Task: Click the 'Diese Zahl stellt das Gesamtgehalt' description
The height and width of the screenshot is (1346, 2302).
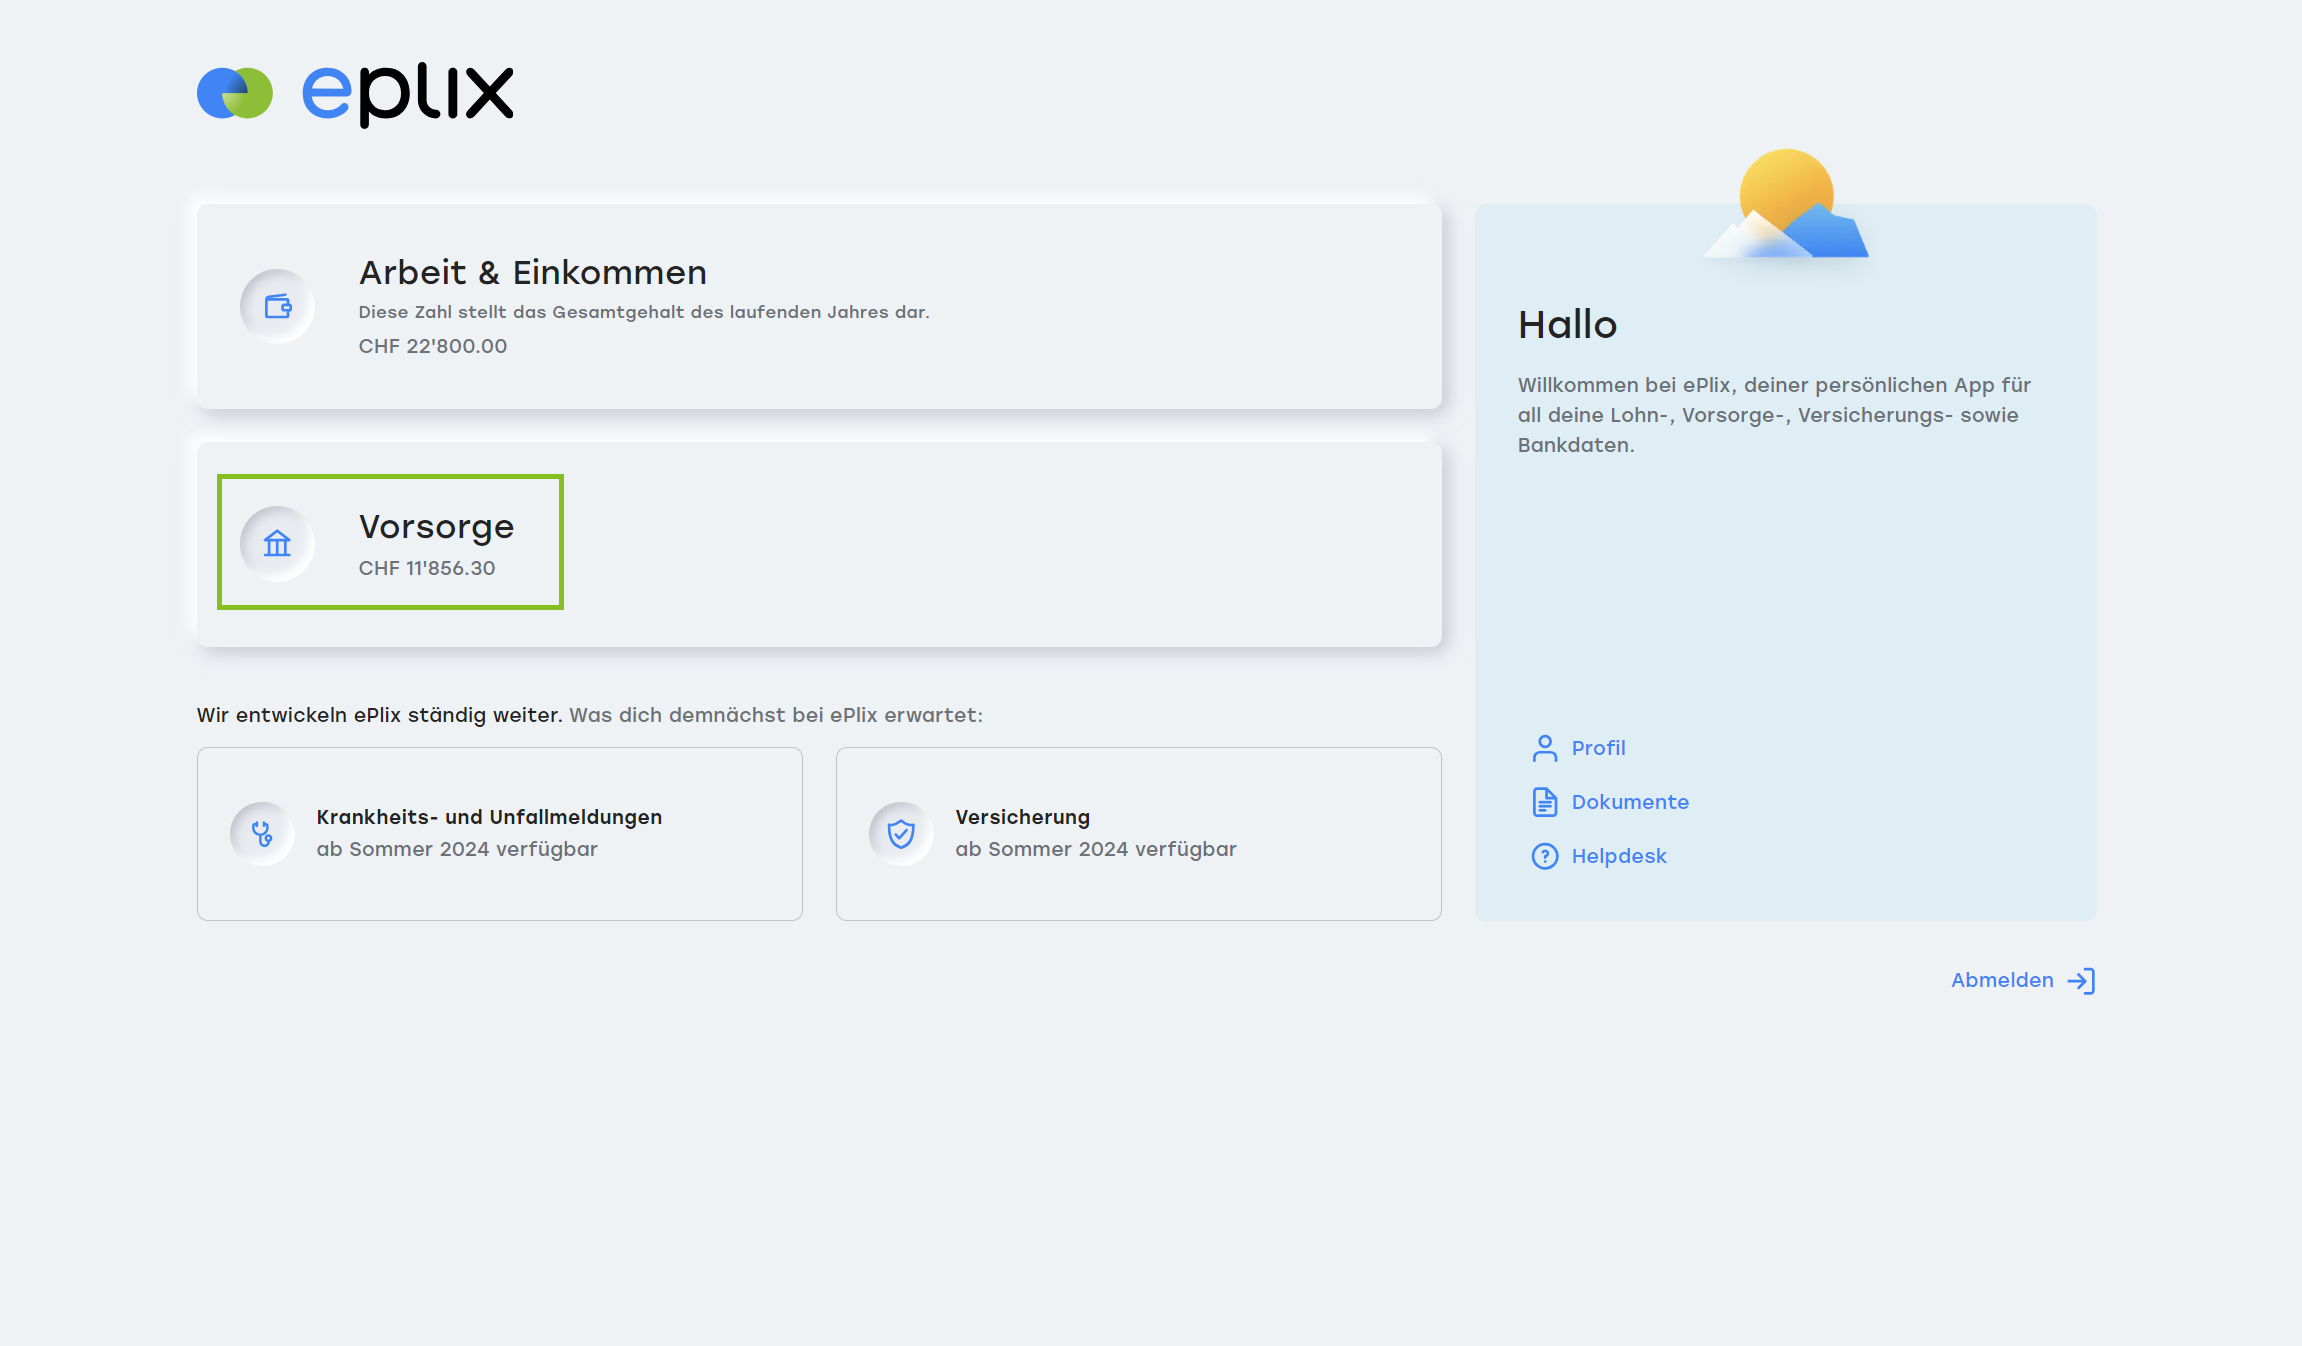Action: click(x=644, y=312)
